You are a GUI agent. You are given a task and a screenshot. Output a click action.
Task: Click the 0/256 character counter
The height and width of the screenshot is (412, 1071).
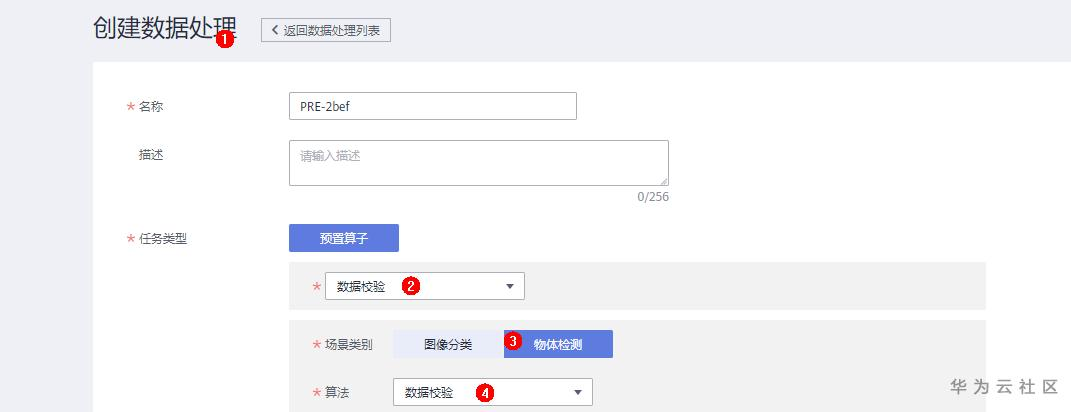(x=652, y=197)
